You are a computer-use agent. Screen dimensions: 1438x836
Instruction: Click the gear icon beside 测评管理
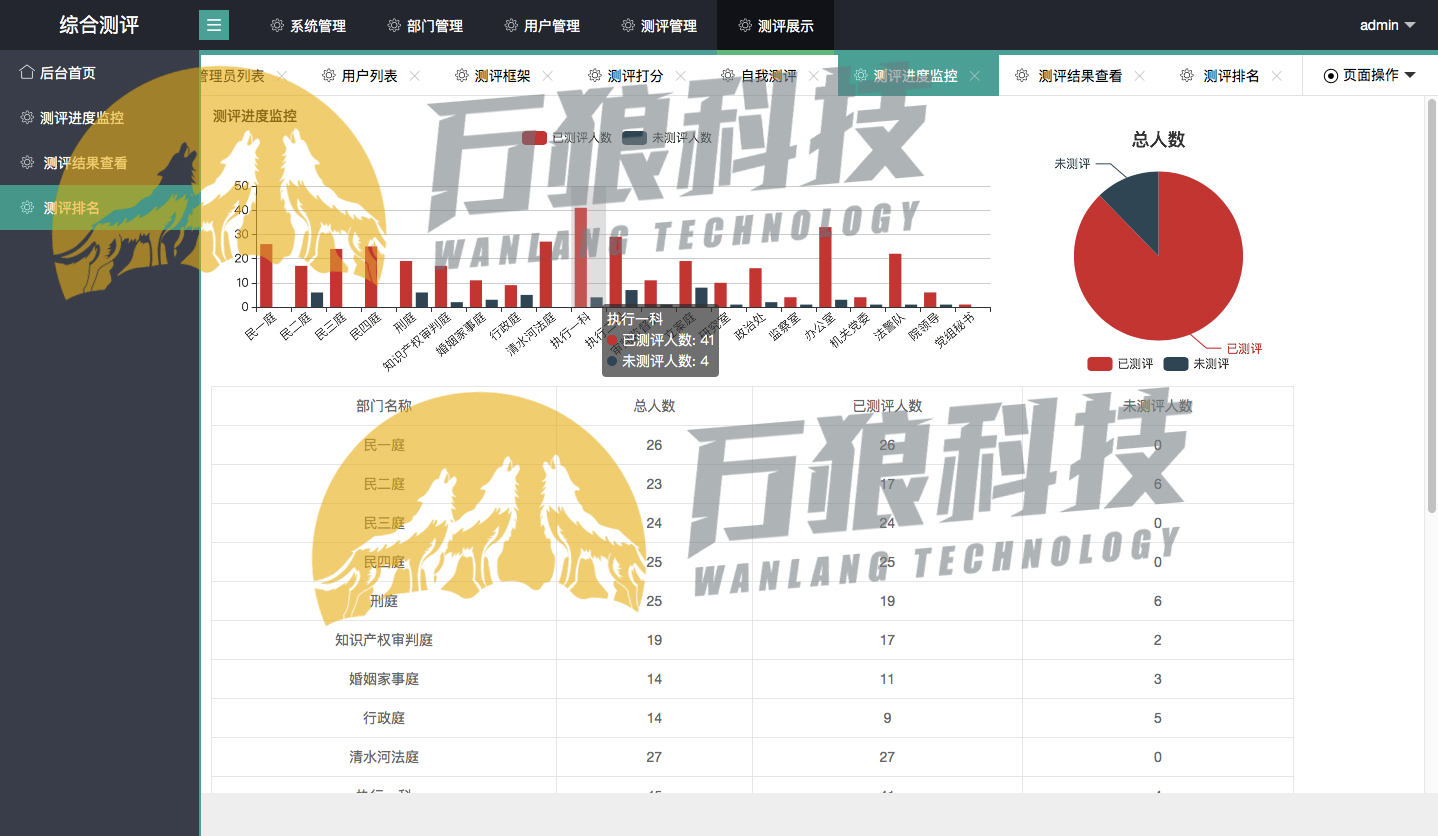tap(628, 25)
